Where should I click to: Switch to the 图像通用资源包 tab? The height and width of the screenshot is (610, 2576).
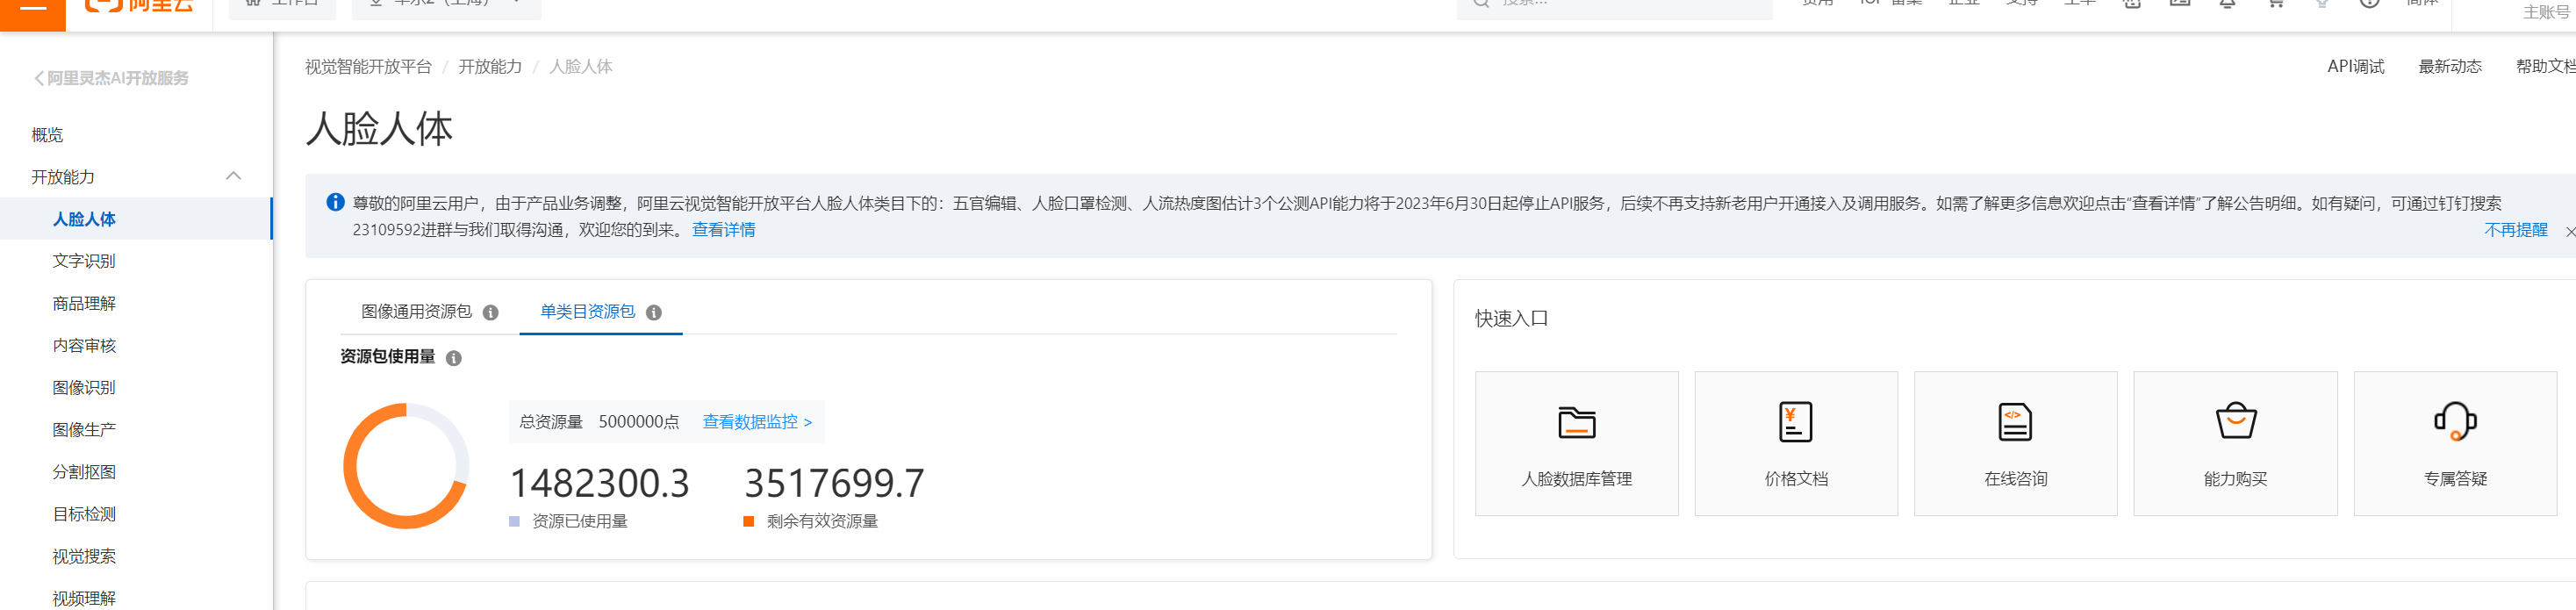416,312
